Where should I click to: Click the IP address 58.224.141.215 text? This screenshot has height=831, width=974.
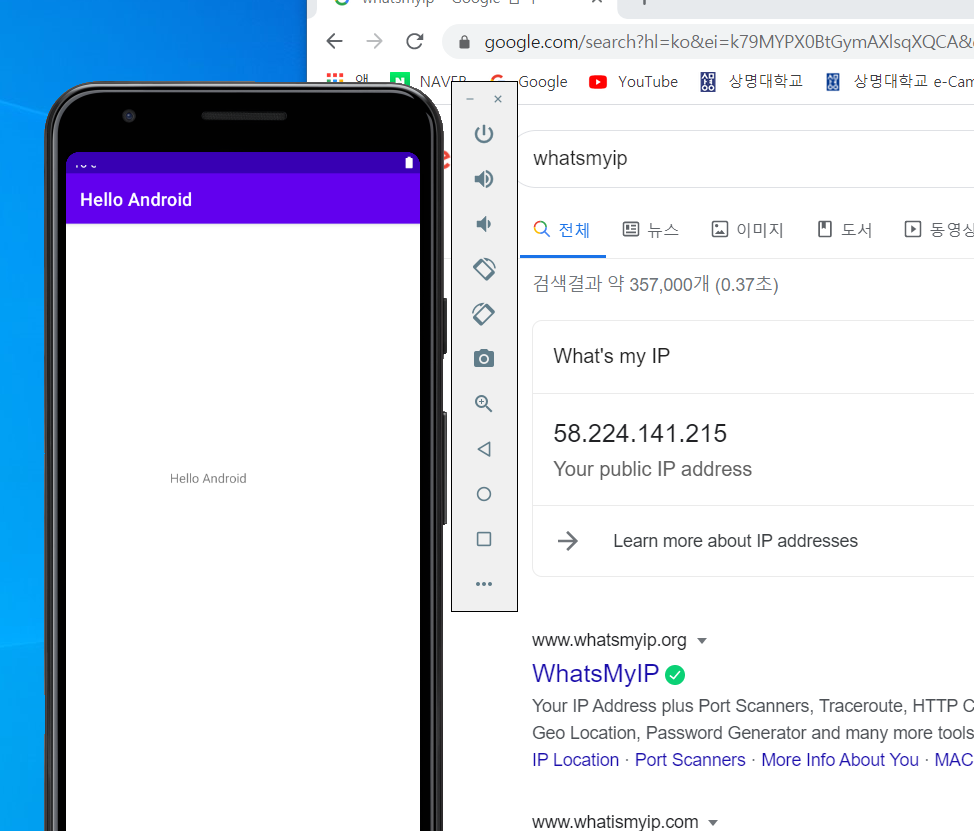(x=640, y=434)
